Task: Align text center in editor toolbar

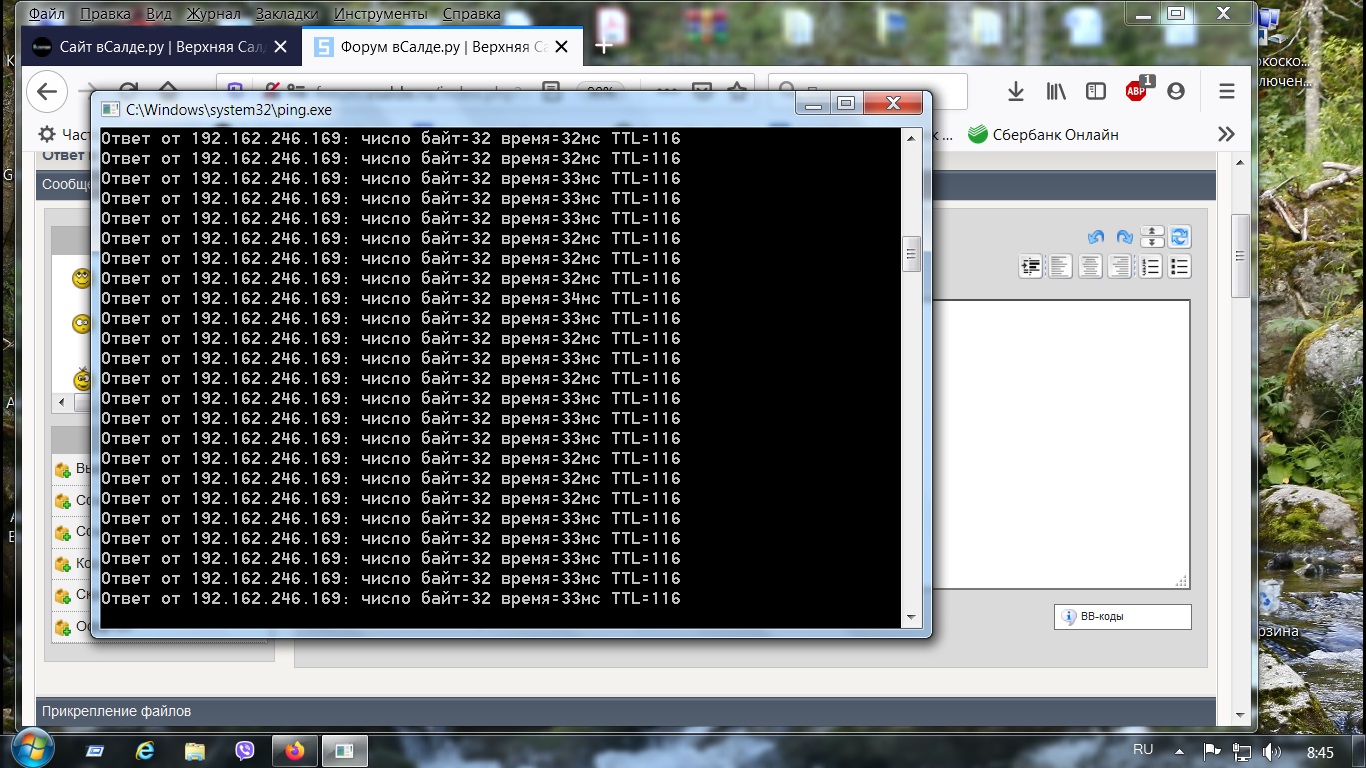Action: pos(1090,267)
